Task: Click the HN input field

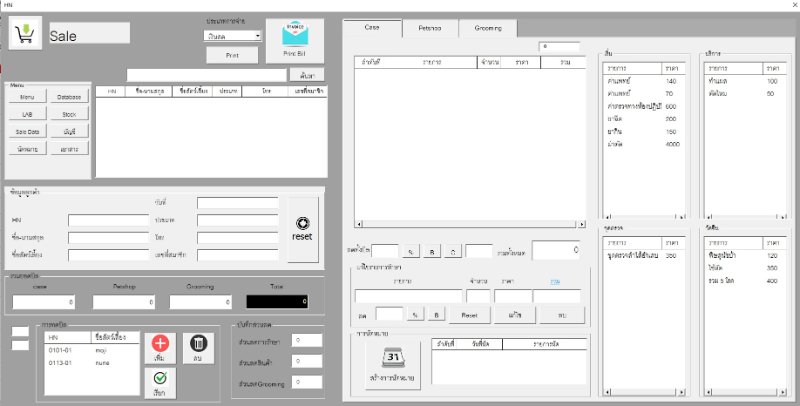Action: (107, 220)
